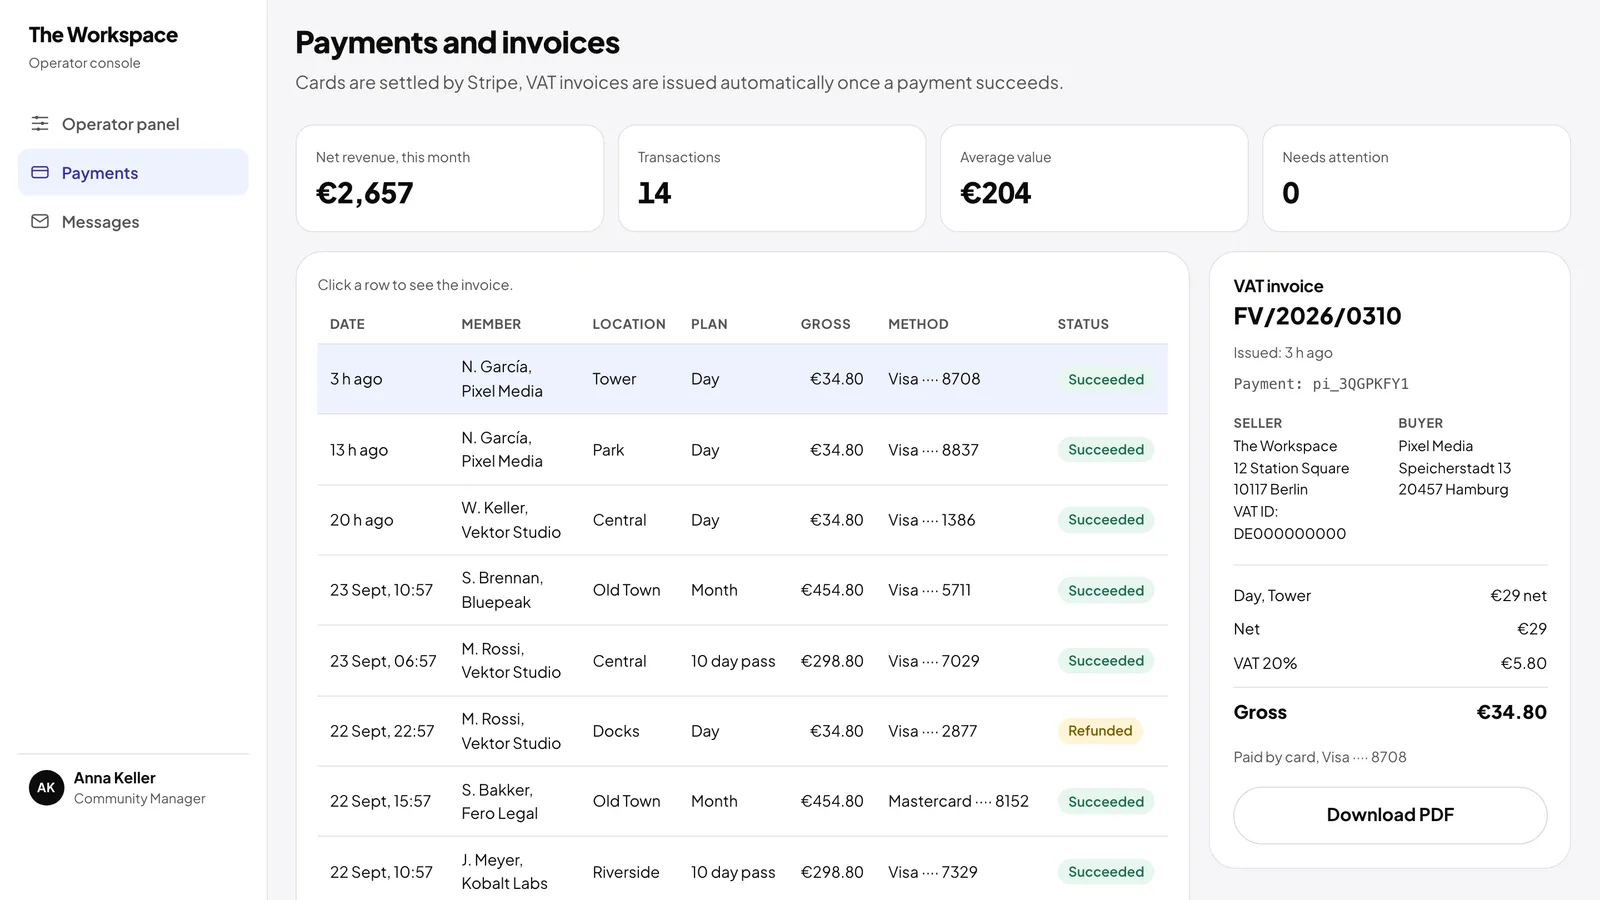This screenshot has height=900, width=1600.
Task: Open the Visa 8708 payment row
Action: pyautogui.click(x=742, y=379)
